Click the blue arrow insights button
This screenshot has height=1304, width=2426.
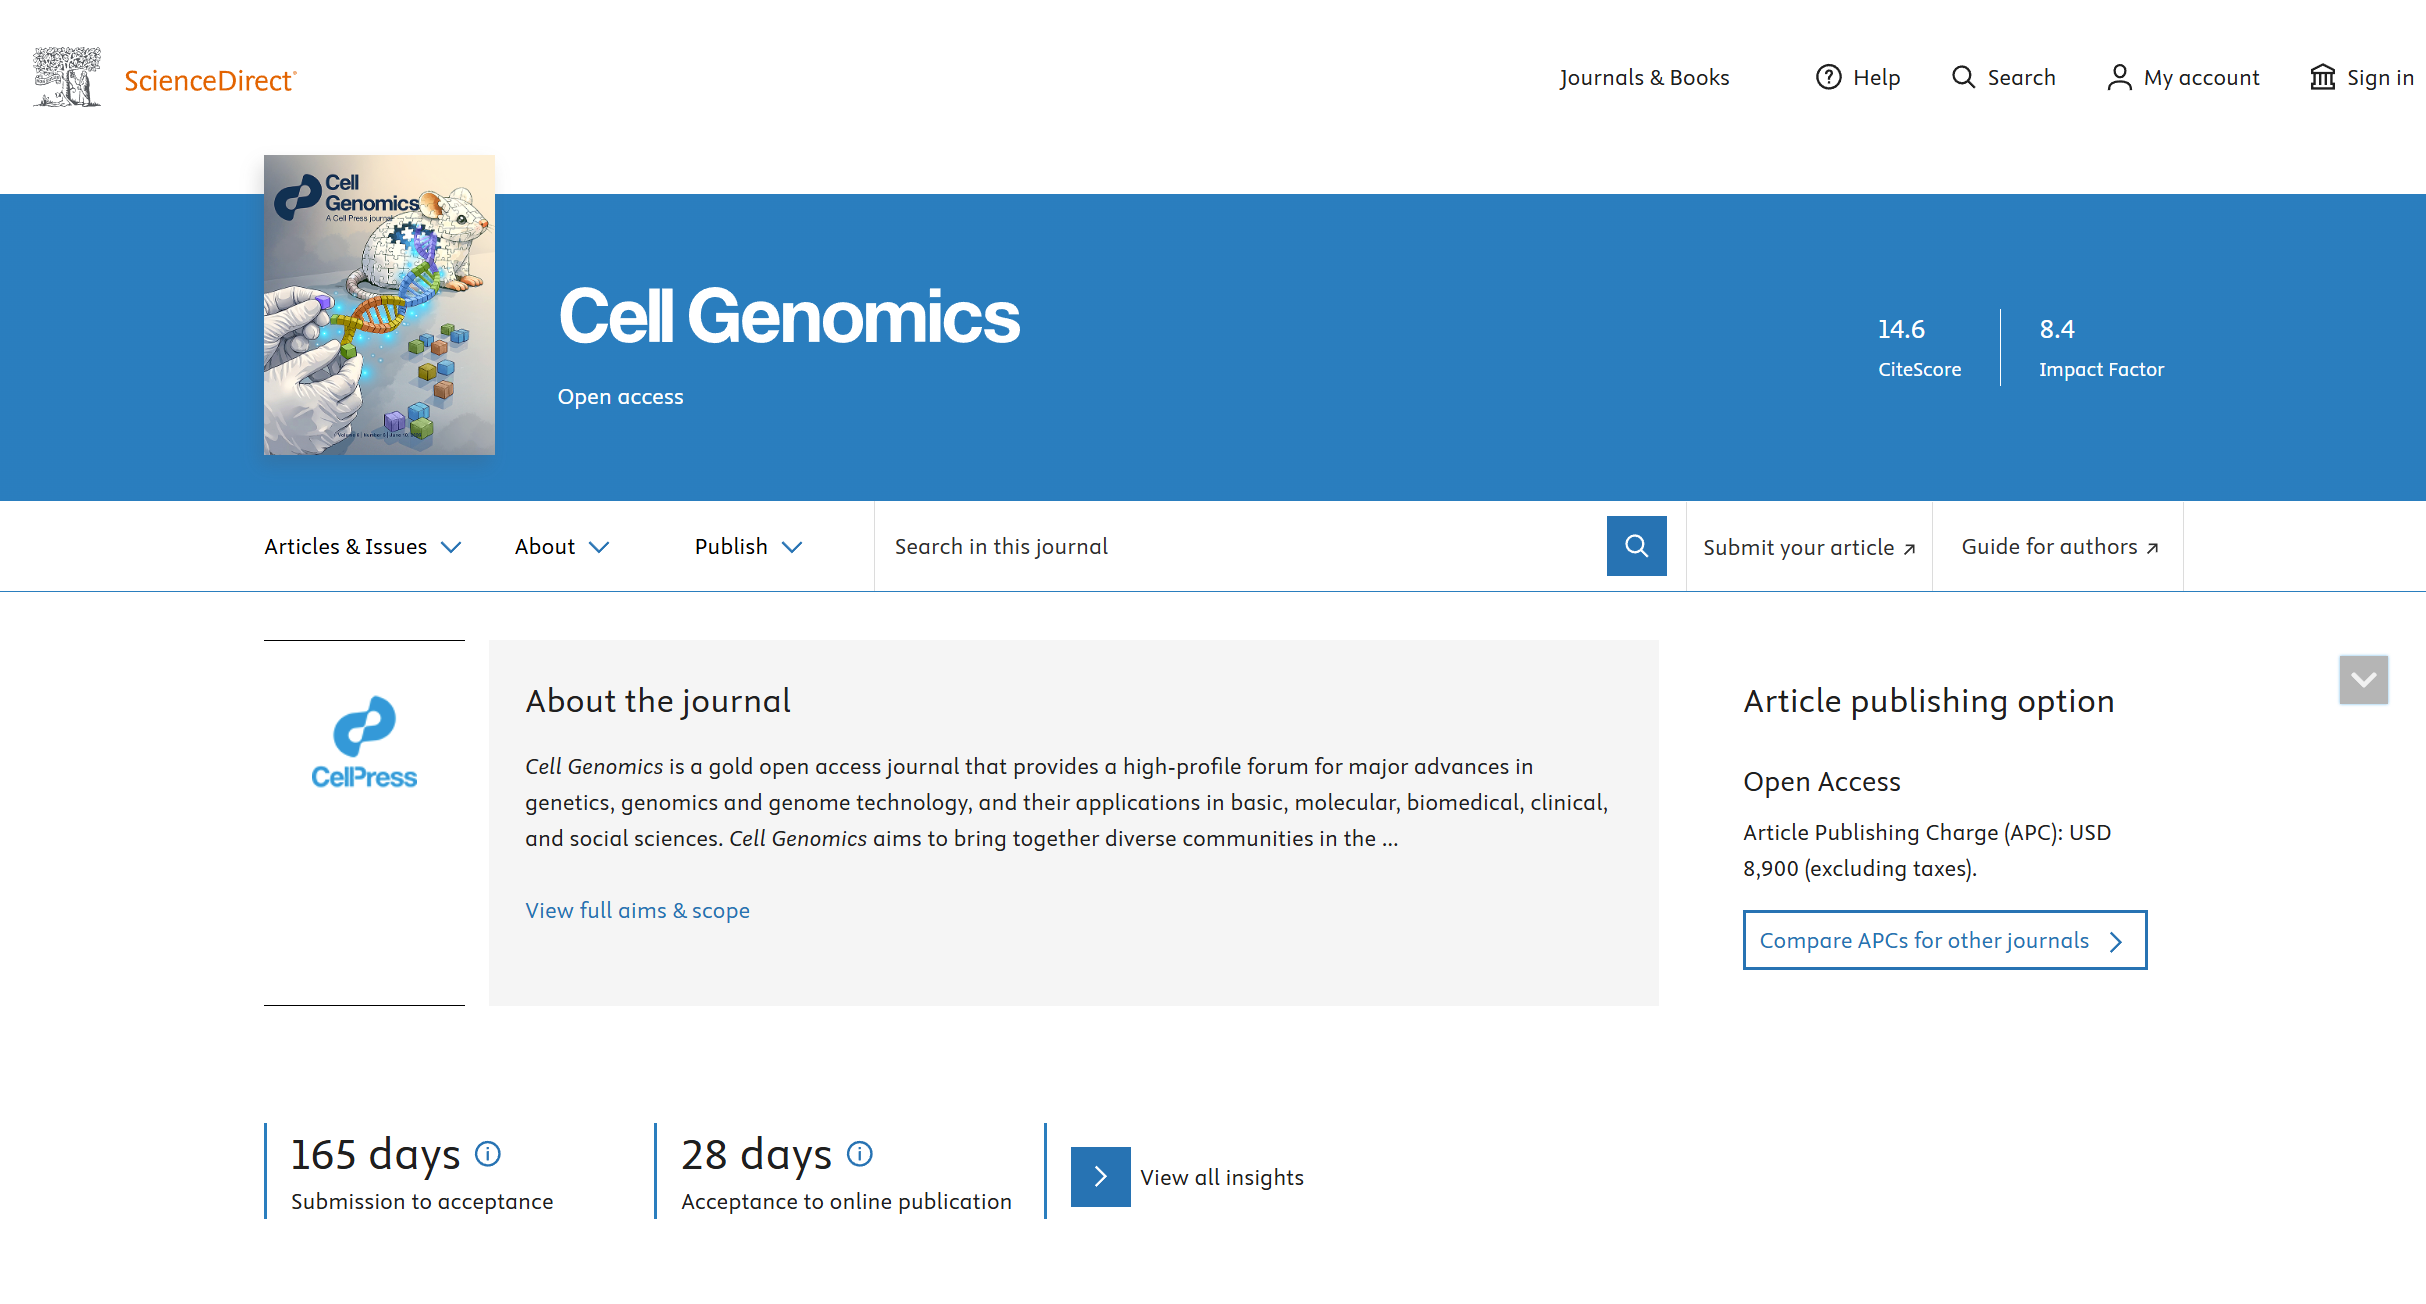[1101, 1177]
